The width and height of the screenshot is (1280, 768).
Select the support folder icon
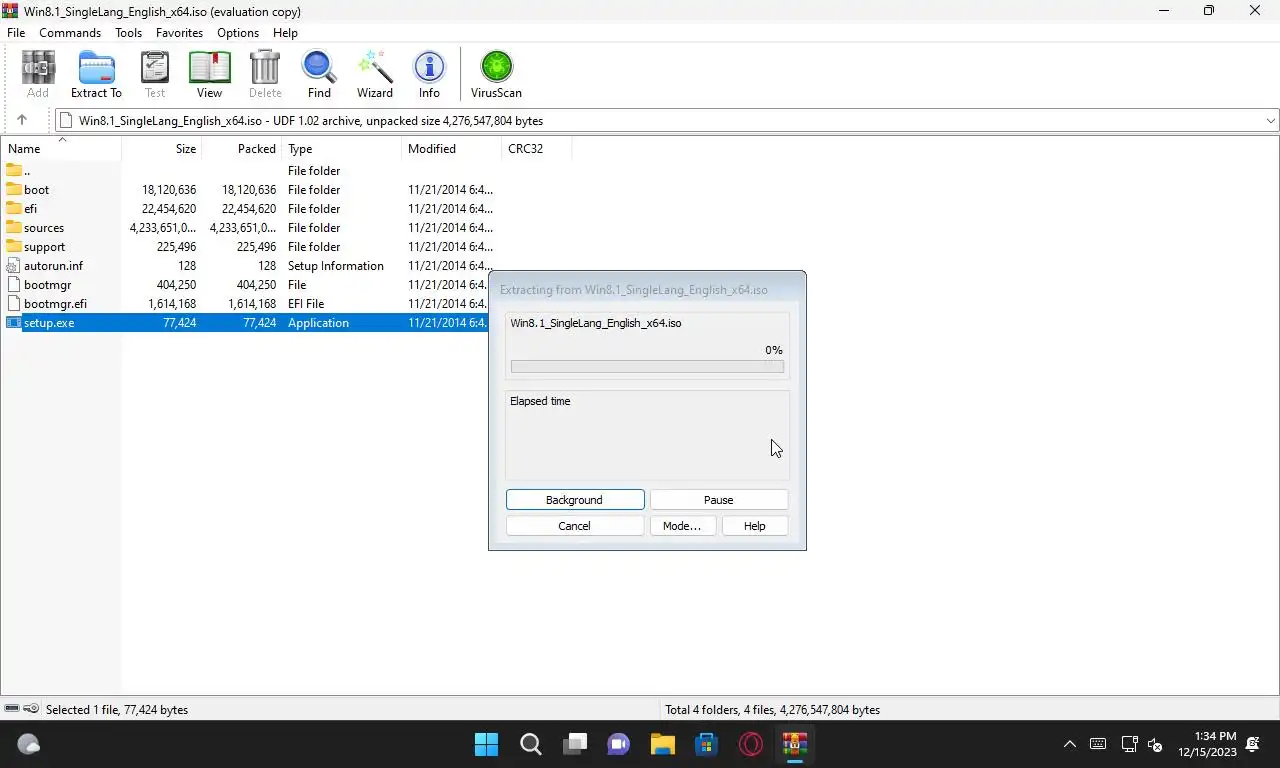click(x=14, y=246)
